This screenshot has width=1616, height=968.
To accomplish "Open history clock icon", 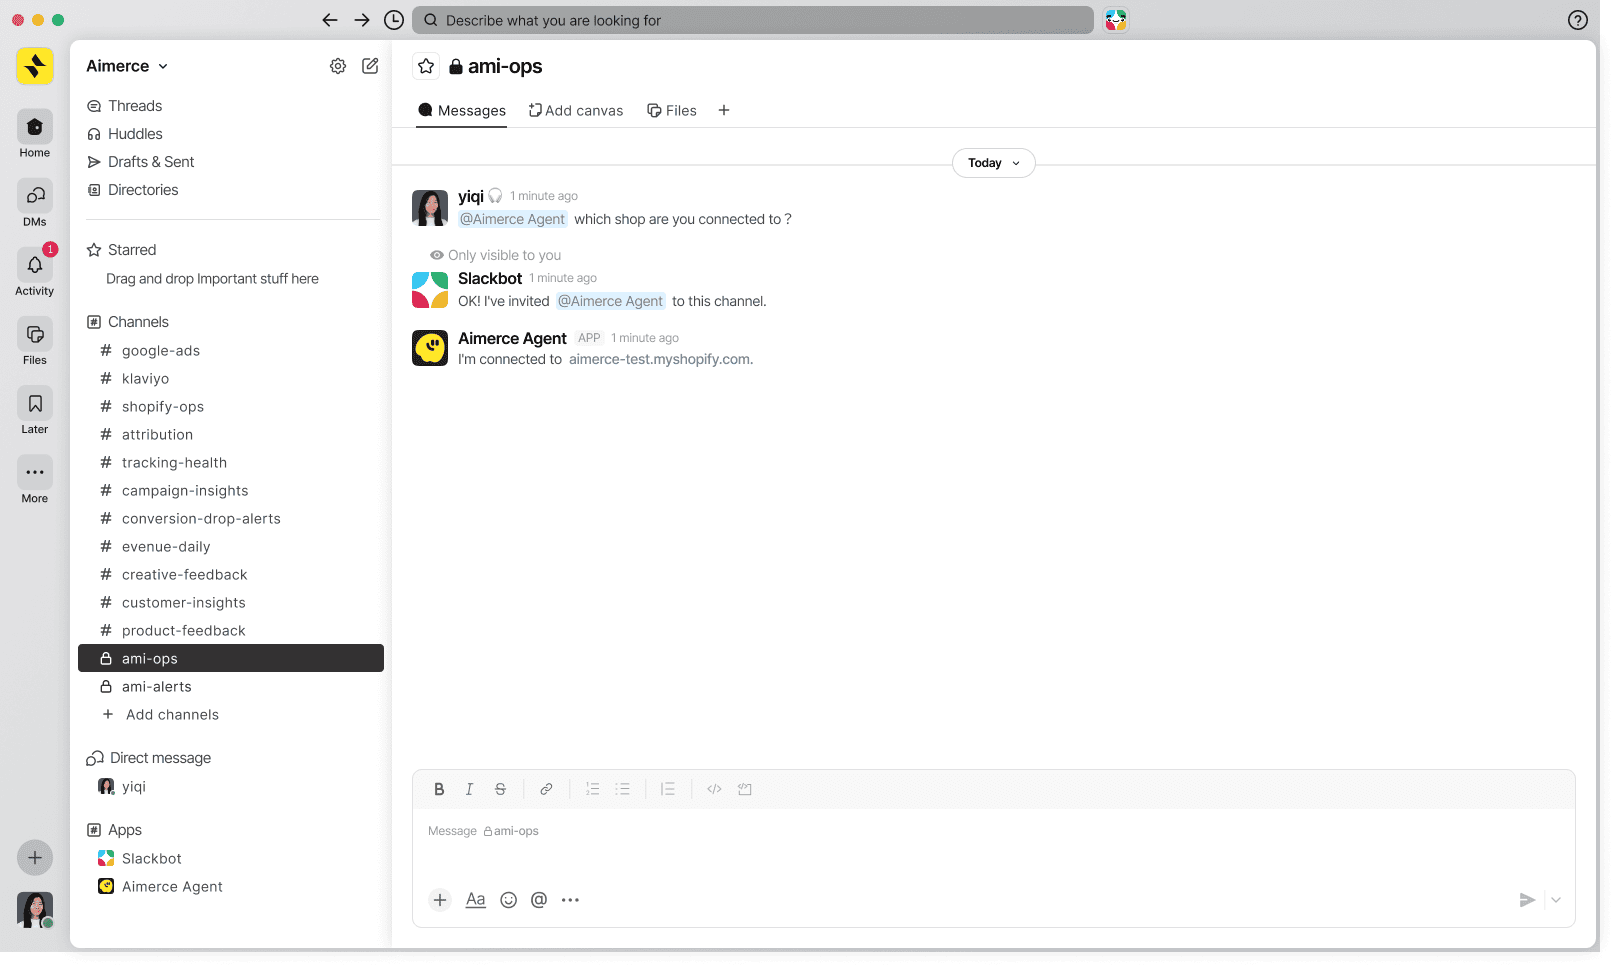I will [394, 20].
